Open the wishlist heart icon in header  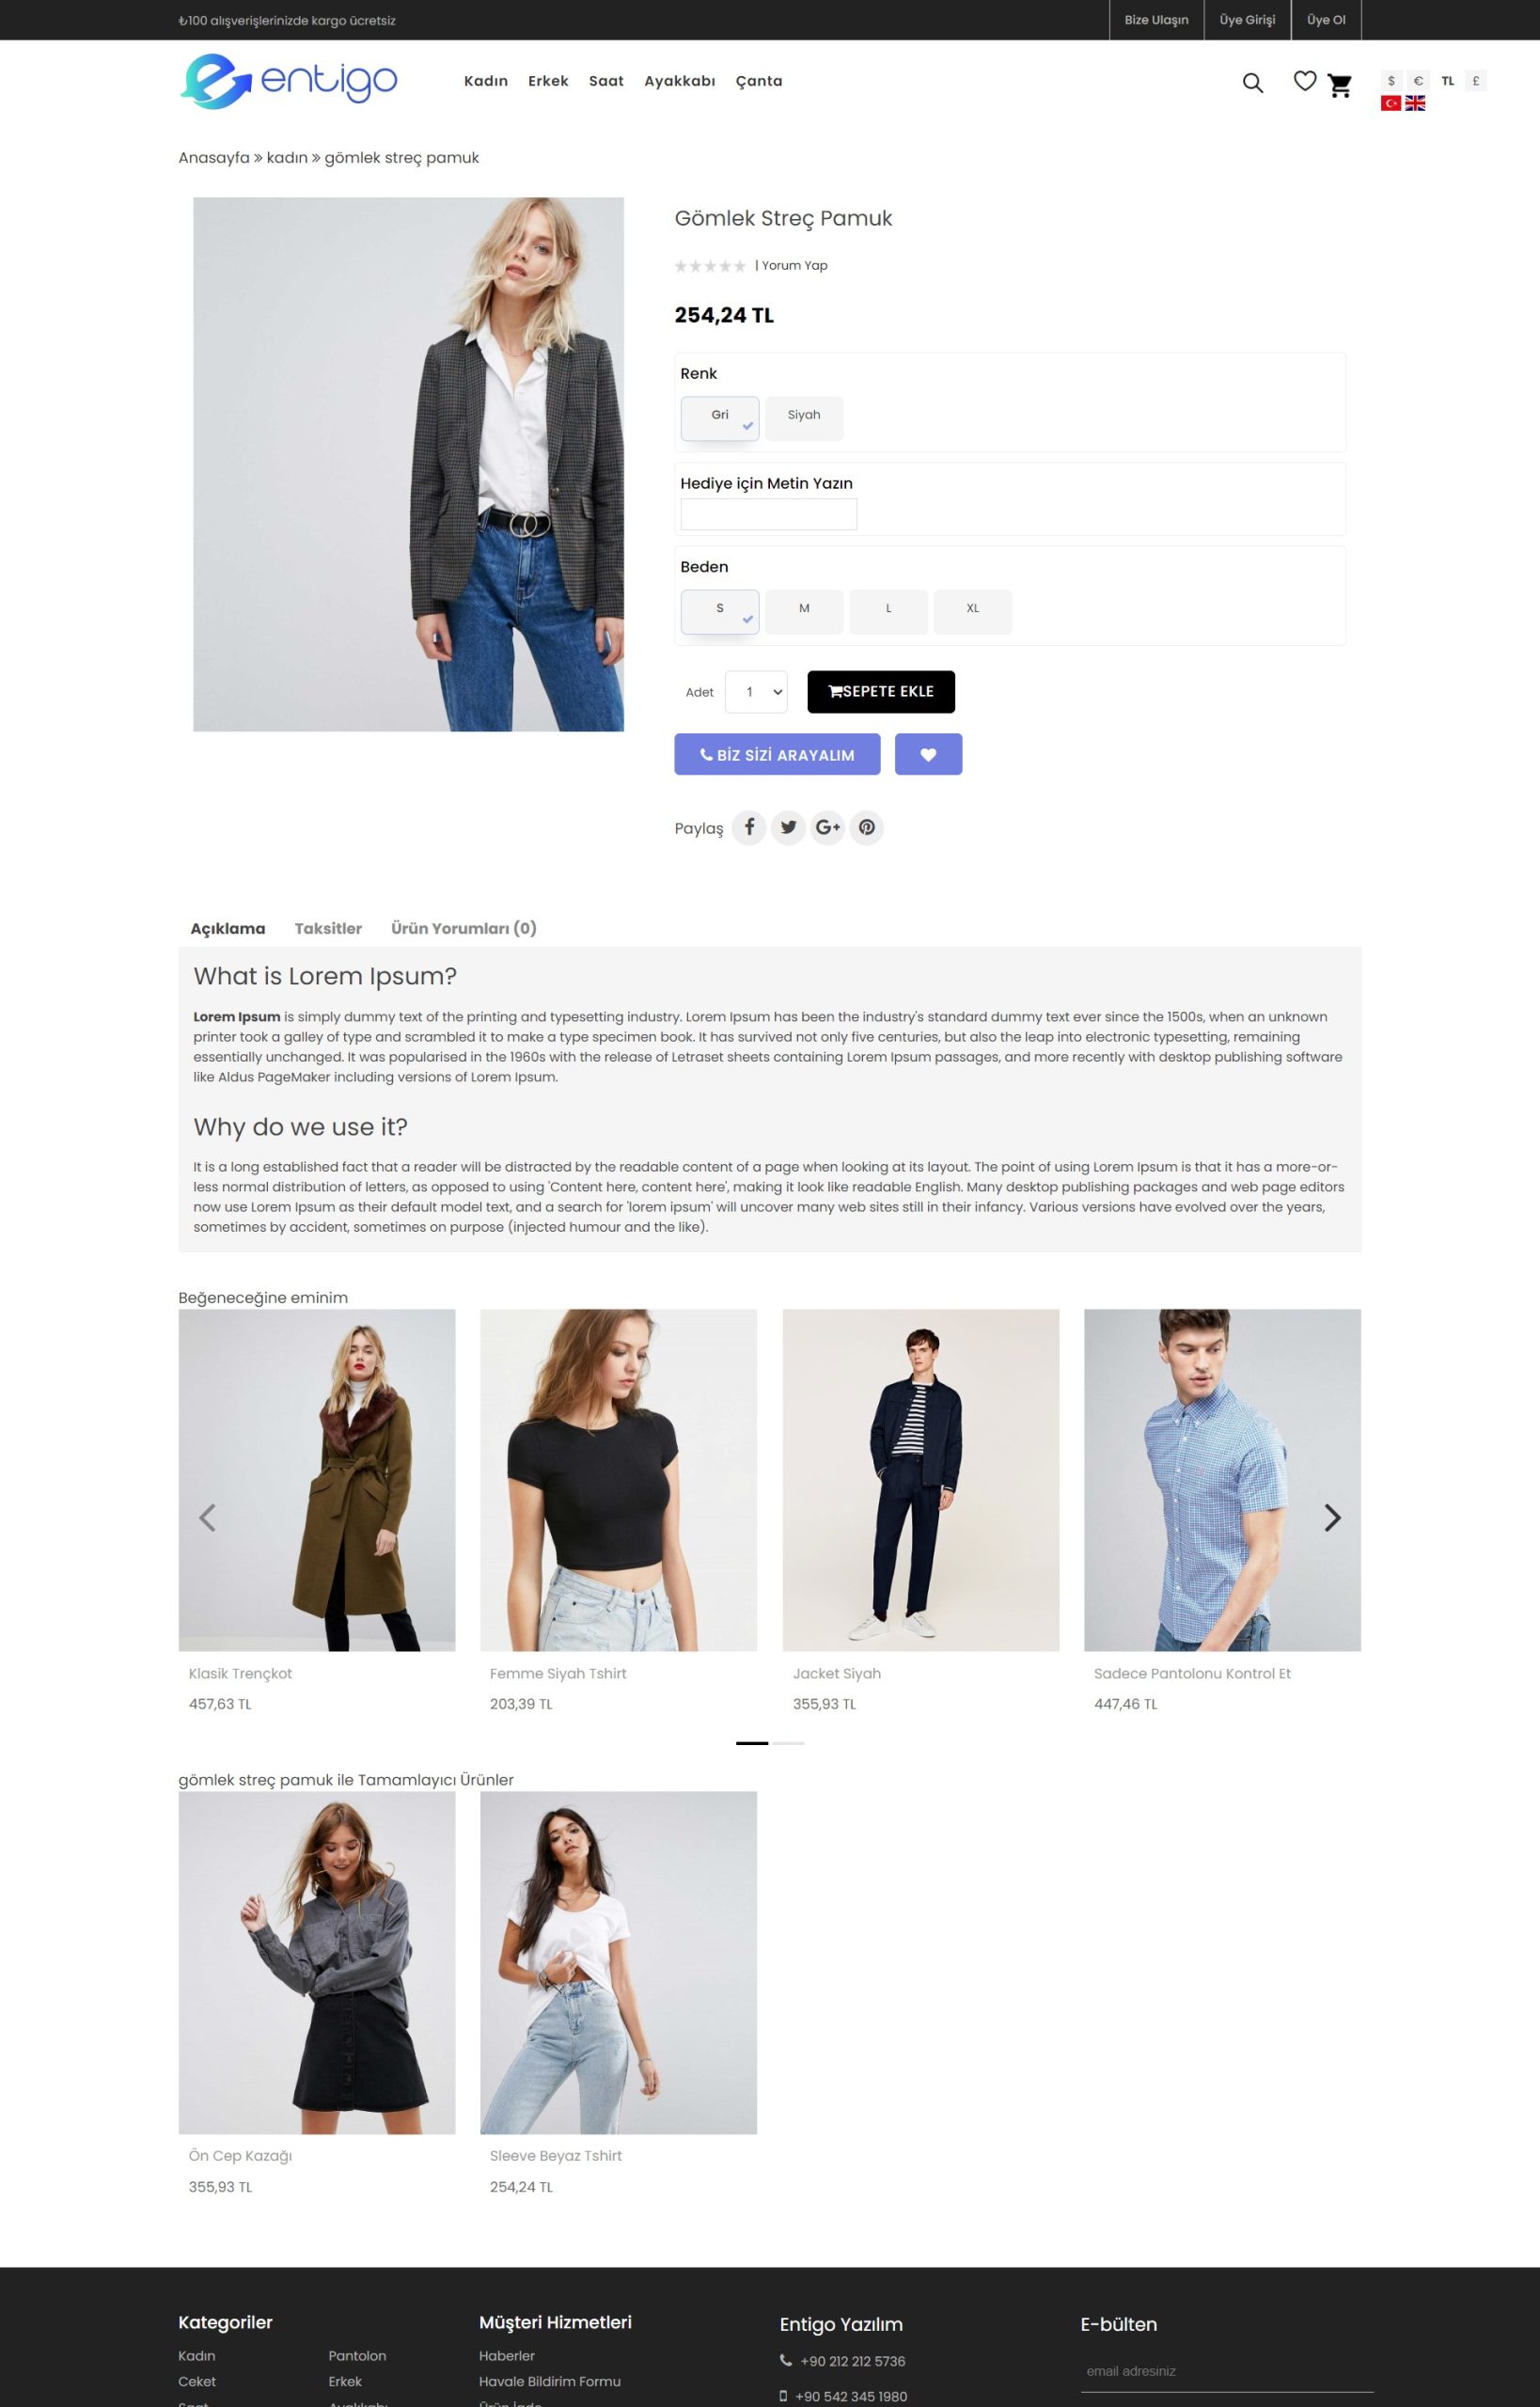click(x=1305, y=81)
